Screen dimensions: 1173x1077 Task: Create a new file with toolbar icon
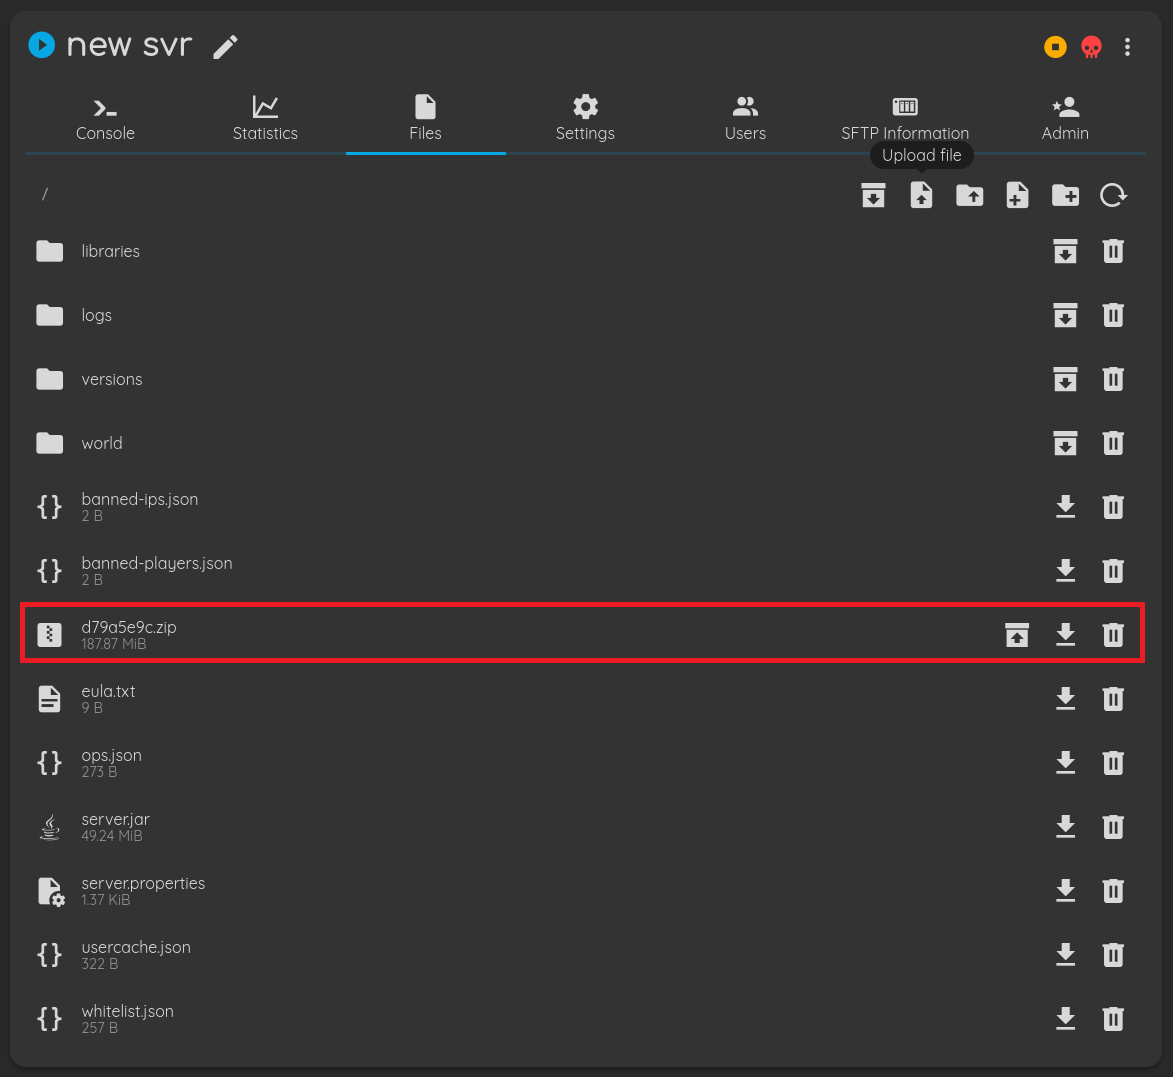[1017, 195]
